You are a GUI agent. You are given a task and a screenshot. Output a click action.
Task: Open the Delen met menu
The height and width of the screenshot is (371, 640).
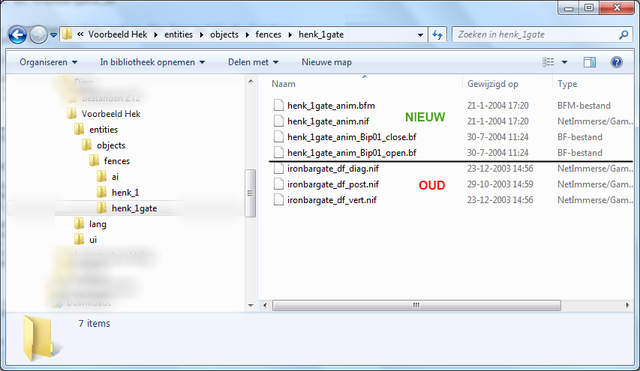253,62
